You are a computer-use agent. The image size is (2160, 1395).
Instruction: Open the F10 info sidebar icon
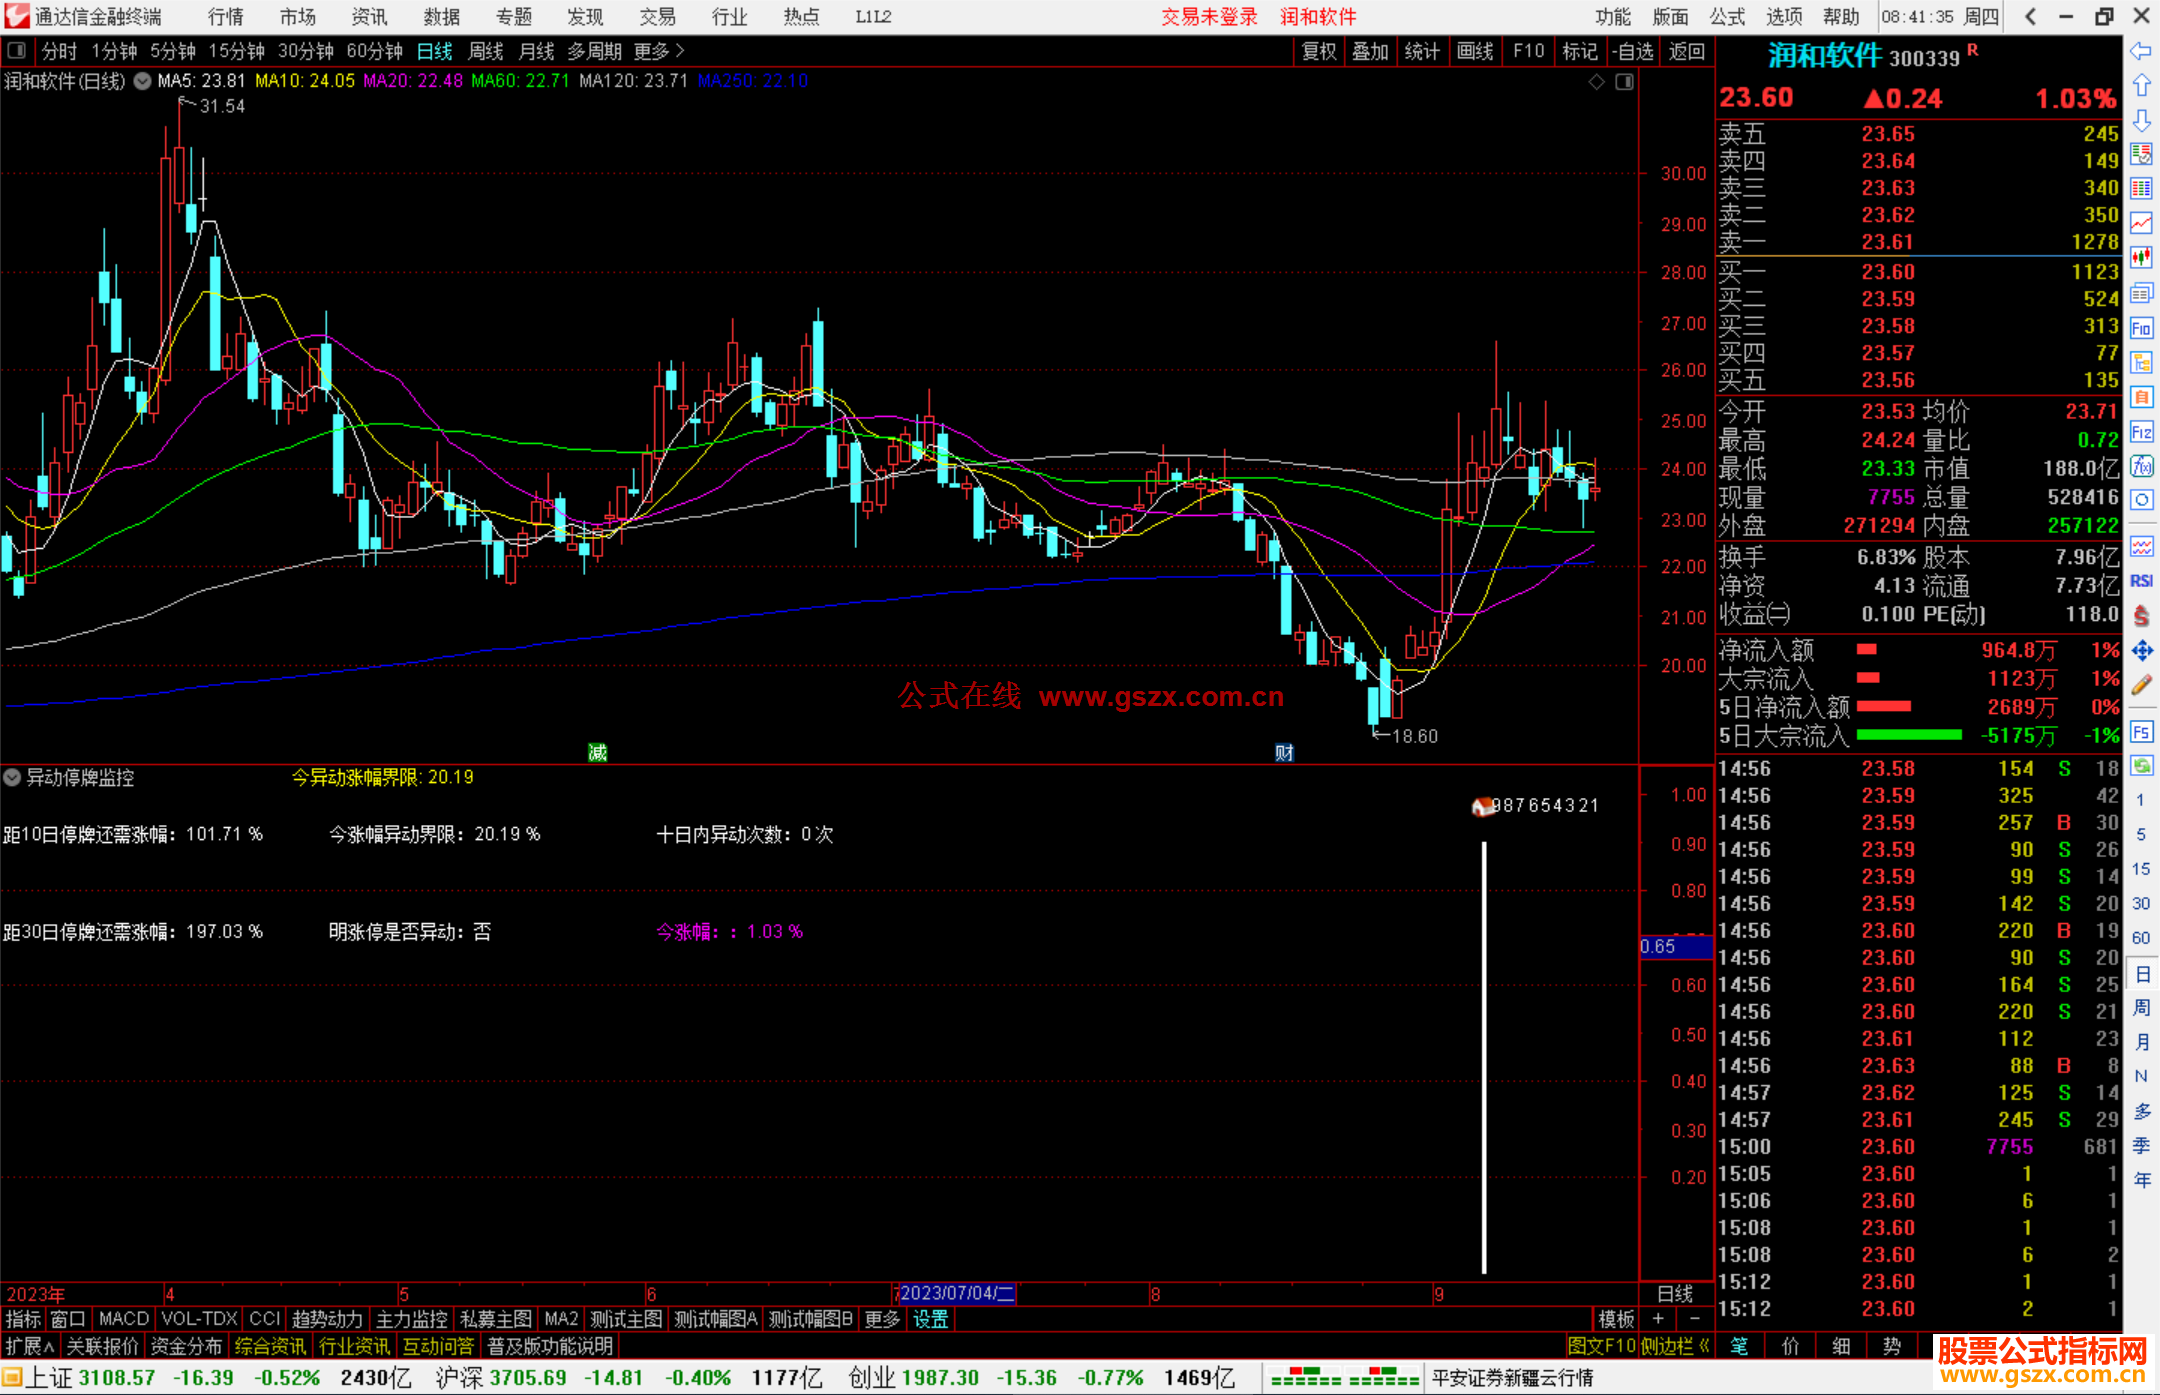pos(2141,328)
